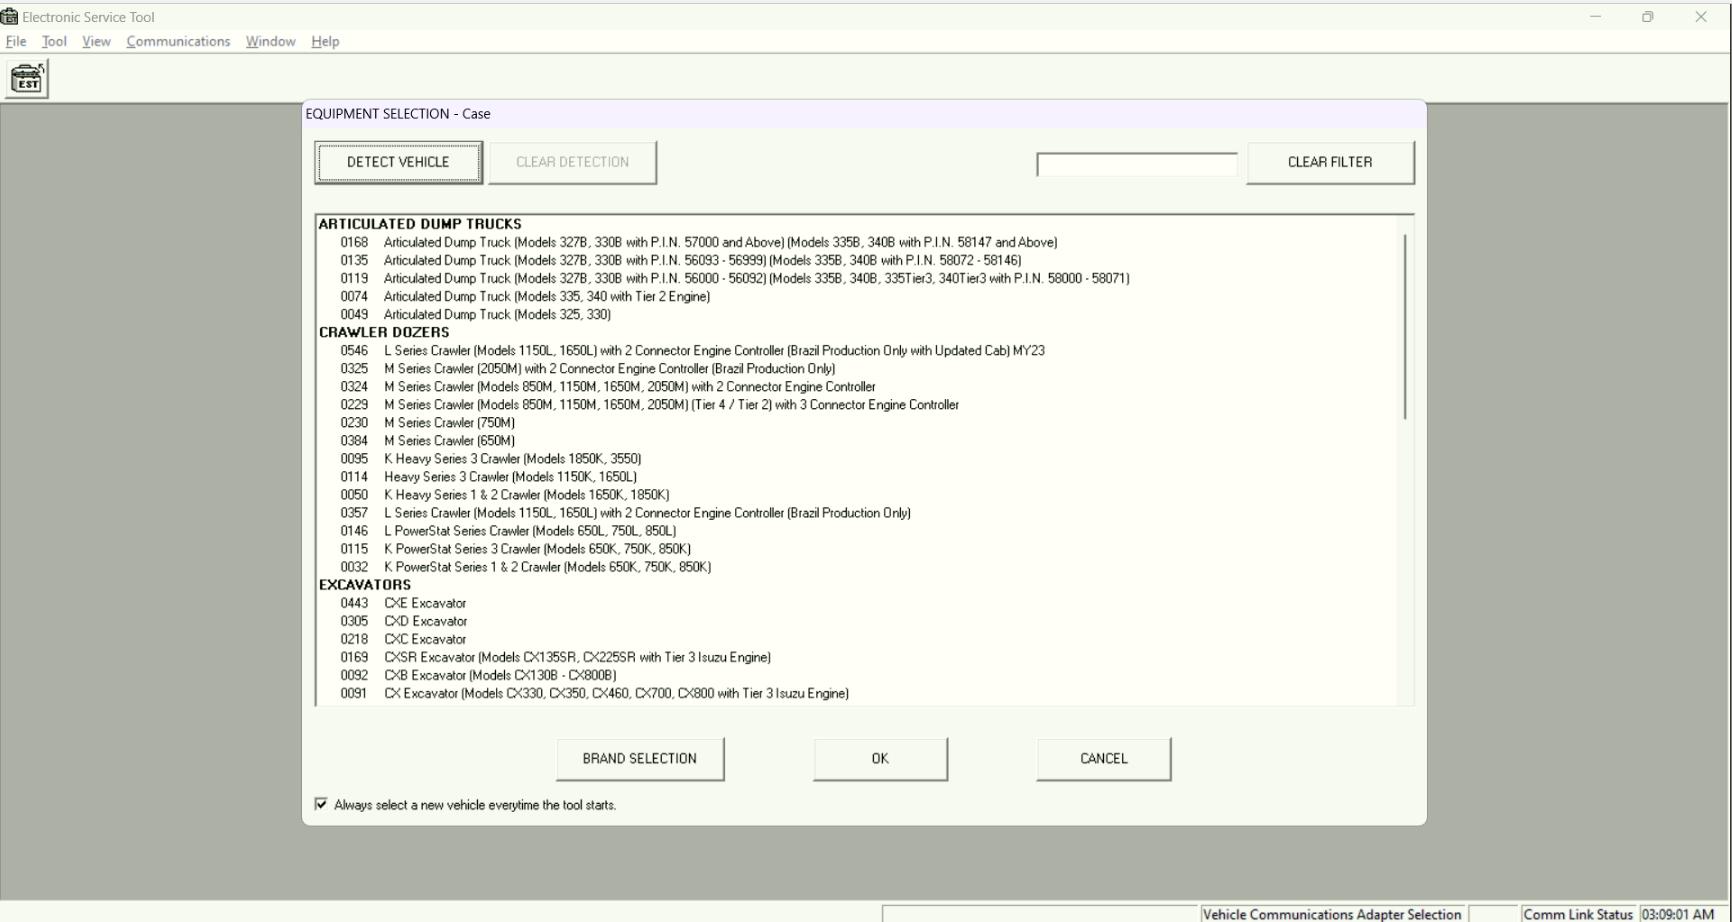
Task: Select 0074 Articulated Dump Truck Tier 2
Action: [x=525, y=296]
